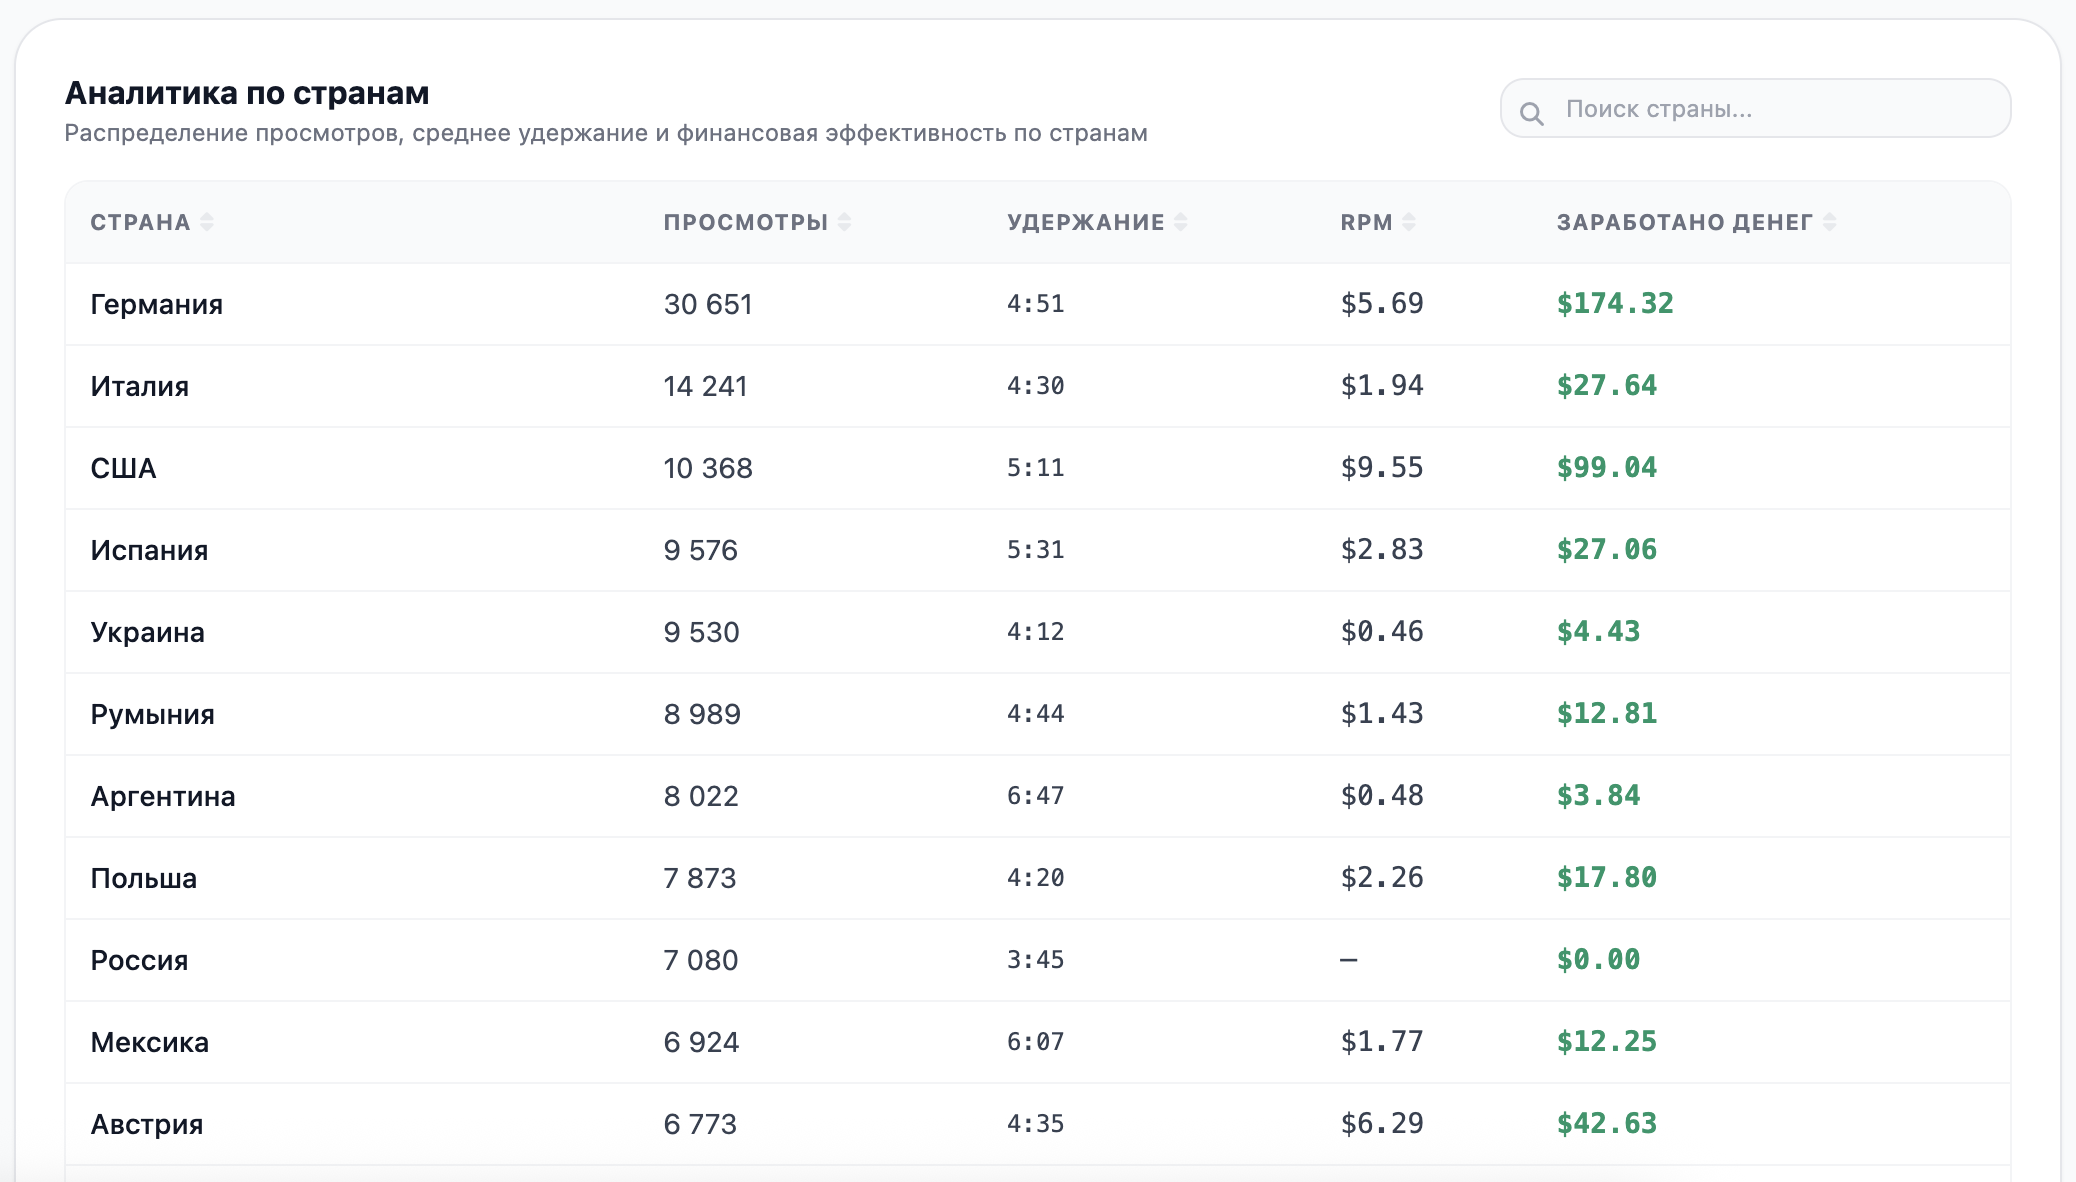Sort by the 'Просмотры' column header

[x=757, y=222]
